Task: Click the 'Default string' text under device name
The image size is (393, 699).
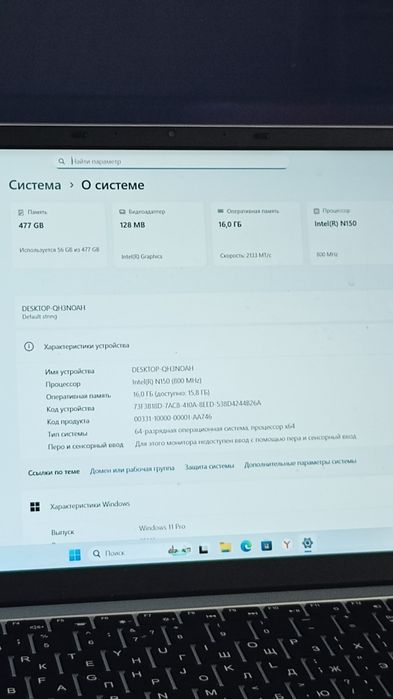Action: [x=40, y=317]
